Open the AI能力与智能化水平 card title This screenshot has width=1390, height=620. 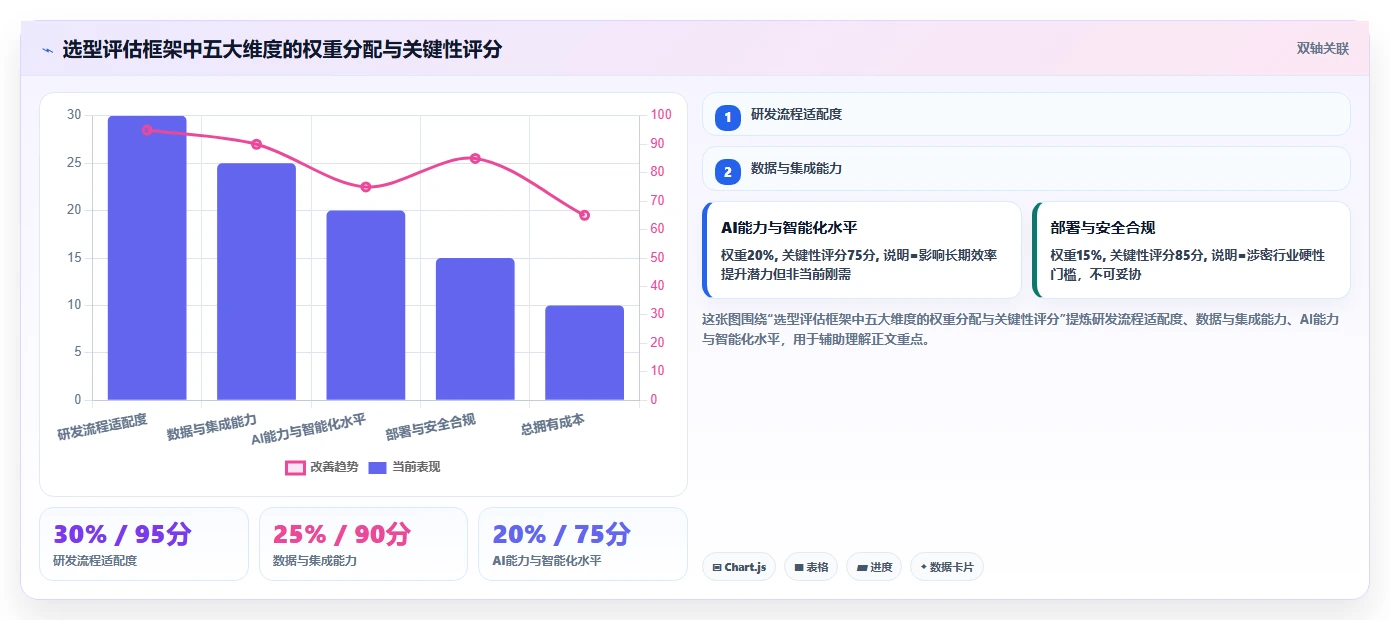(789, 228)
